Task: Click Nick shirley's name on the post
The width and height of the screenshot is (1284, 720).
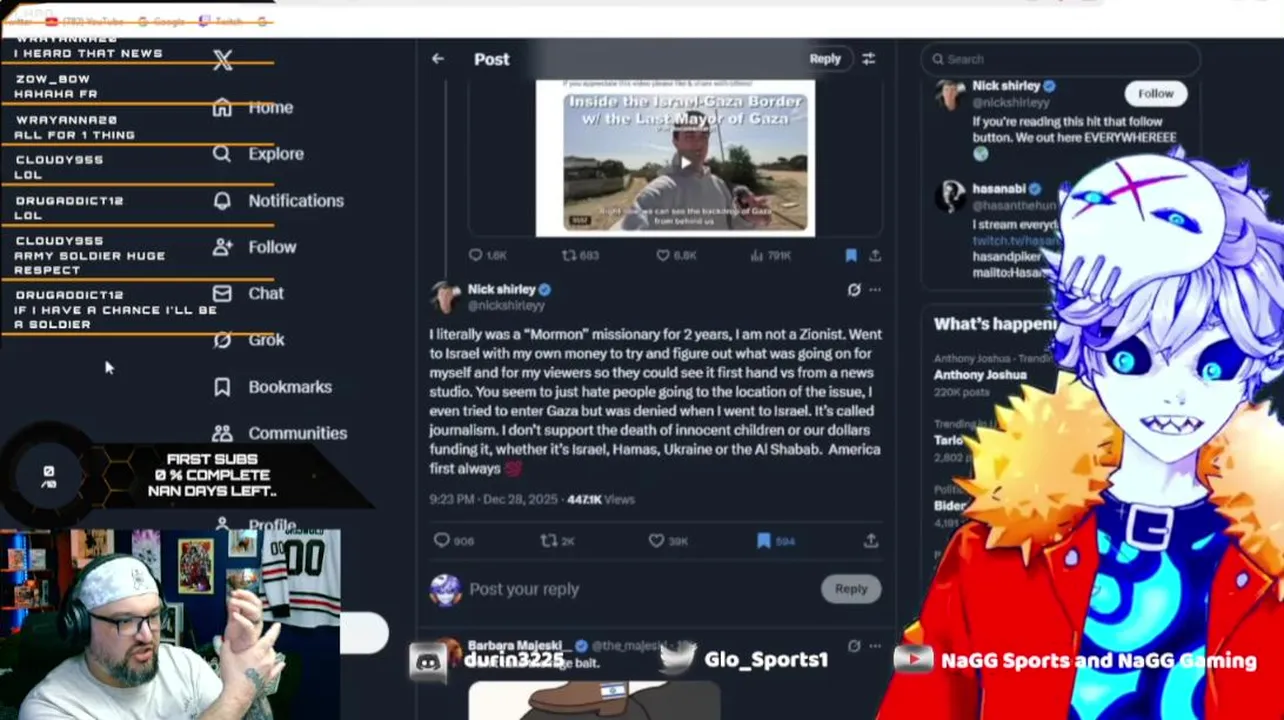Action: [x=502, y=289]
